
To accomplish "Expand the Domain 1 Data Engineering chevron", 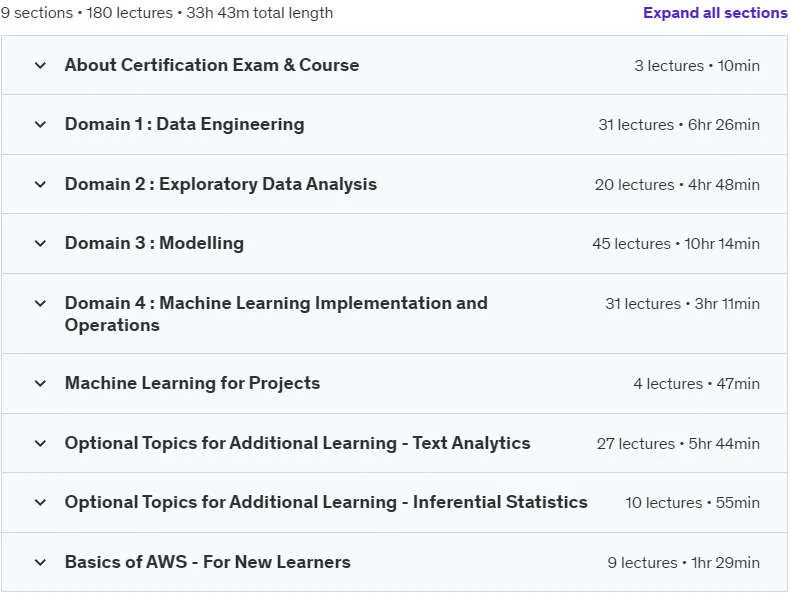I will click(x=40, y=125).
